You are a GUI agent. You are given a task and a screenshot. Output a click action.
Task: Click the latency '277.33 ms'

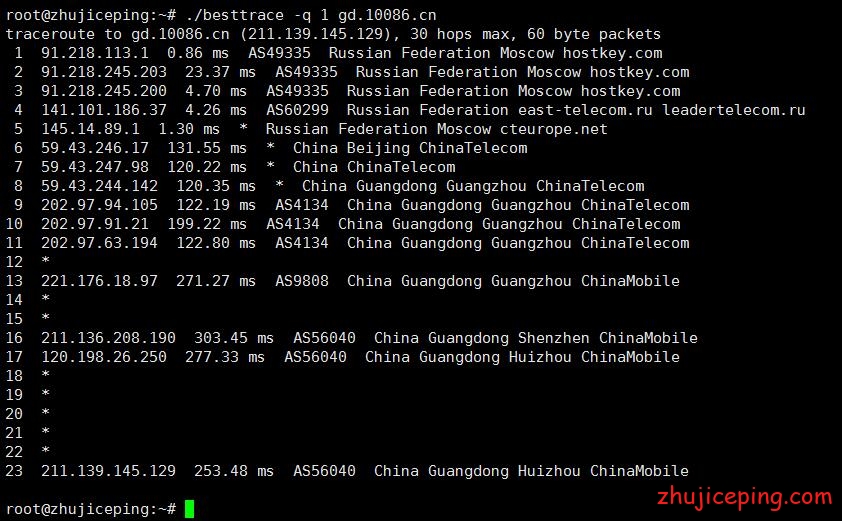pyautogui.click(x=225, y=357)
